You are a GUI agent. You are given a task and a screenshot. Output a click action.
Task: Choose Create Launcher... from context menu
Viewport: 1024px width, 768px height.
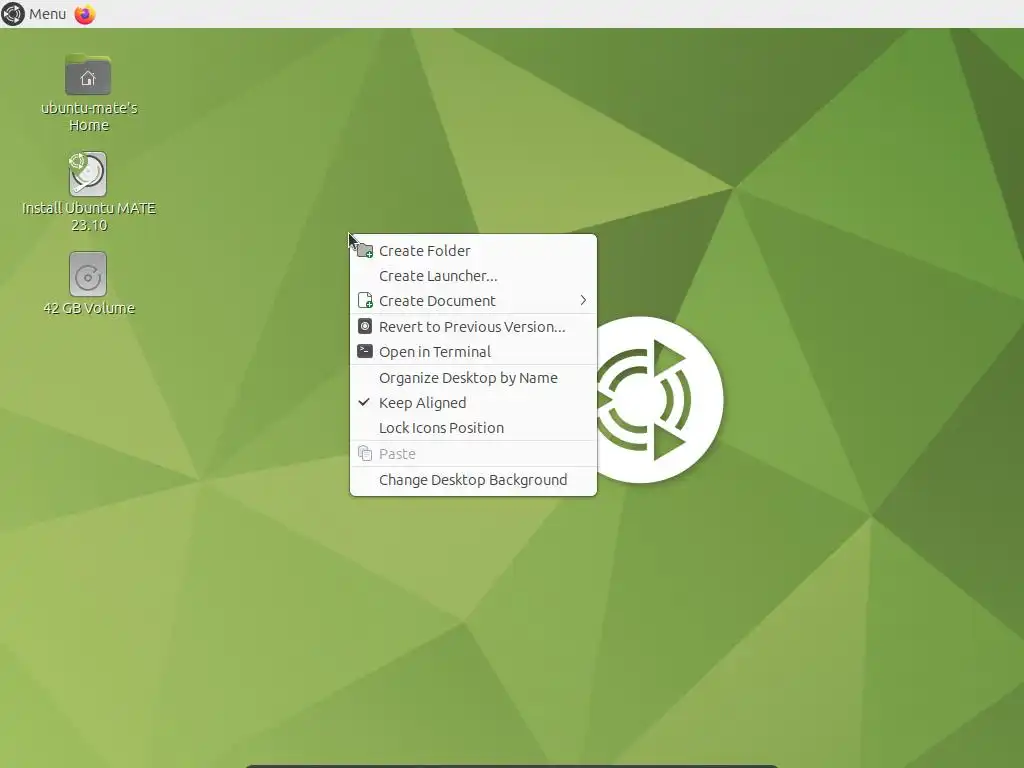pos(473,276)
